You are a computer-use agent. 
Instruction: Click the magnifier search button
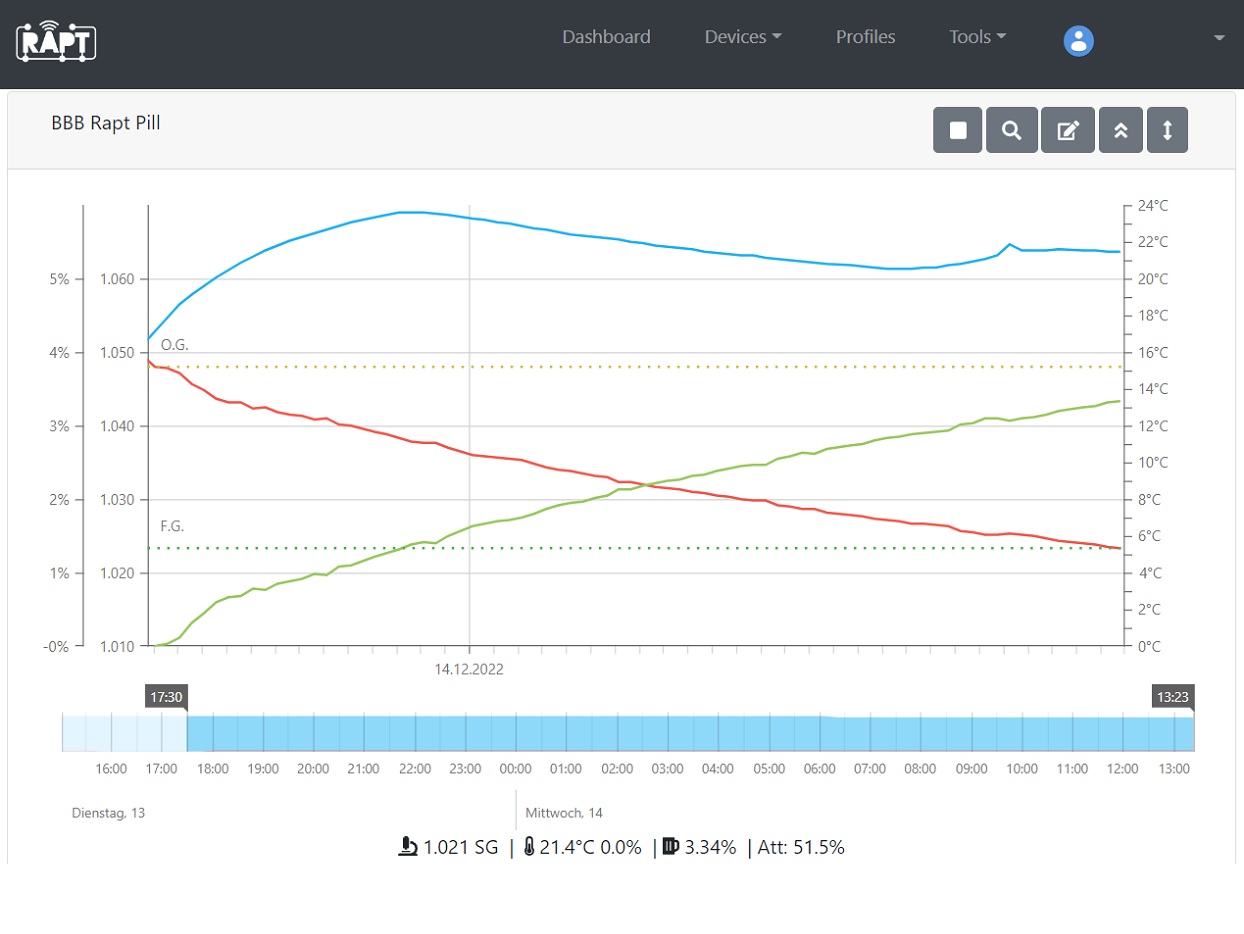(1011, 130)
